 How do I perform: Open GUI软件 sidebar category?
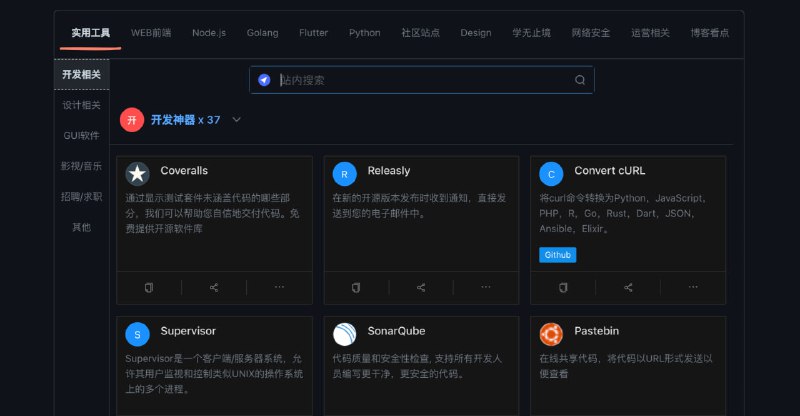pyautogui.click(x=82, y=136)
